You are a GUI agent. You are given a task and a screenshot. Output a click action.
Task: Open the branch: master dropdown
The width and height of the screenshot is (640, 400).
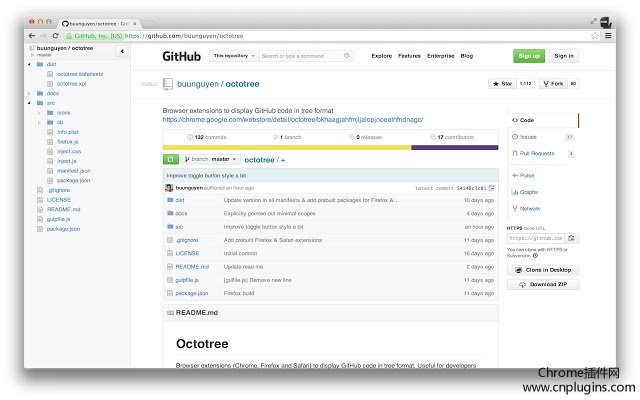[x=211, y=159]
